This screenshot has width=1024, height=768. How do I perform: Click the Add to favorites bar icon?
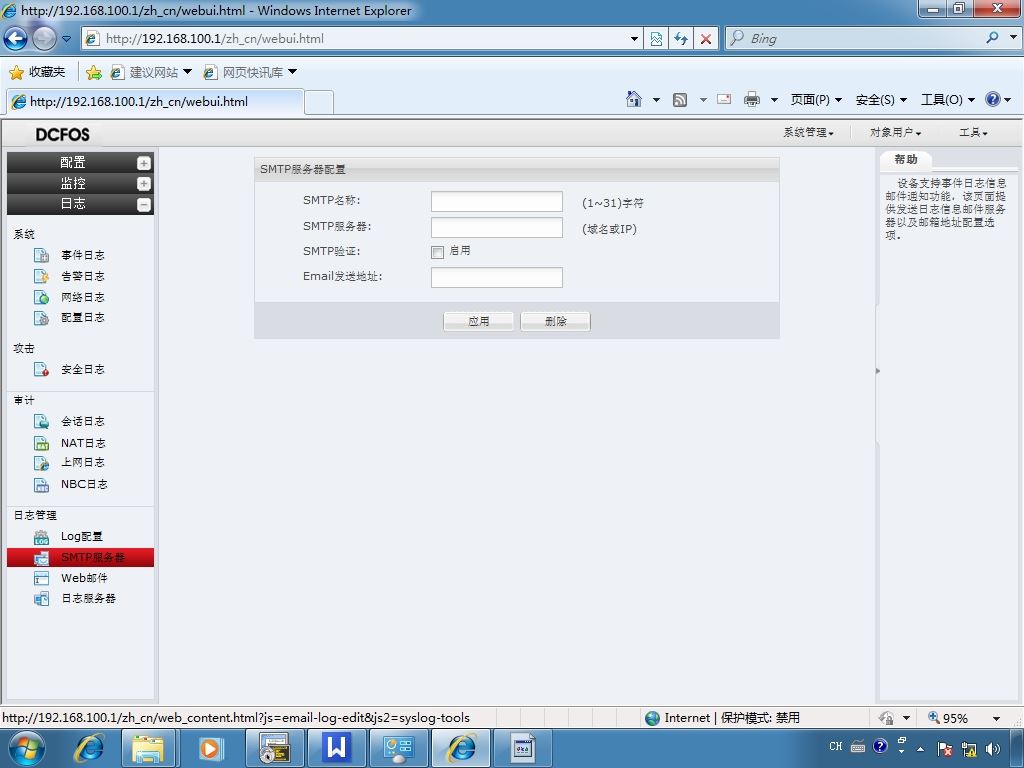[94, 72]
